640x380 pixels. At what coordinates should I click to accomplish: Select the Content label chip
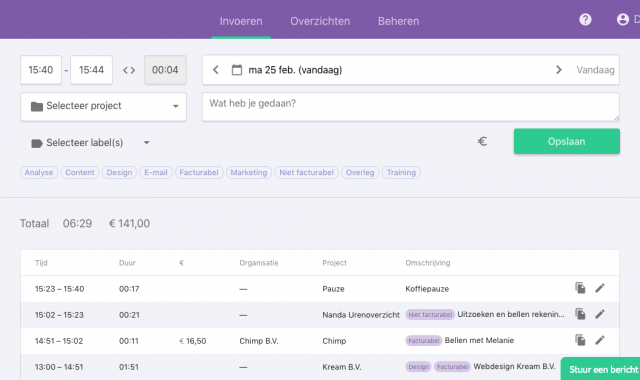[x=80, y=172]
